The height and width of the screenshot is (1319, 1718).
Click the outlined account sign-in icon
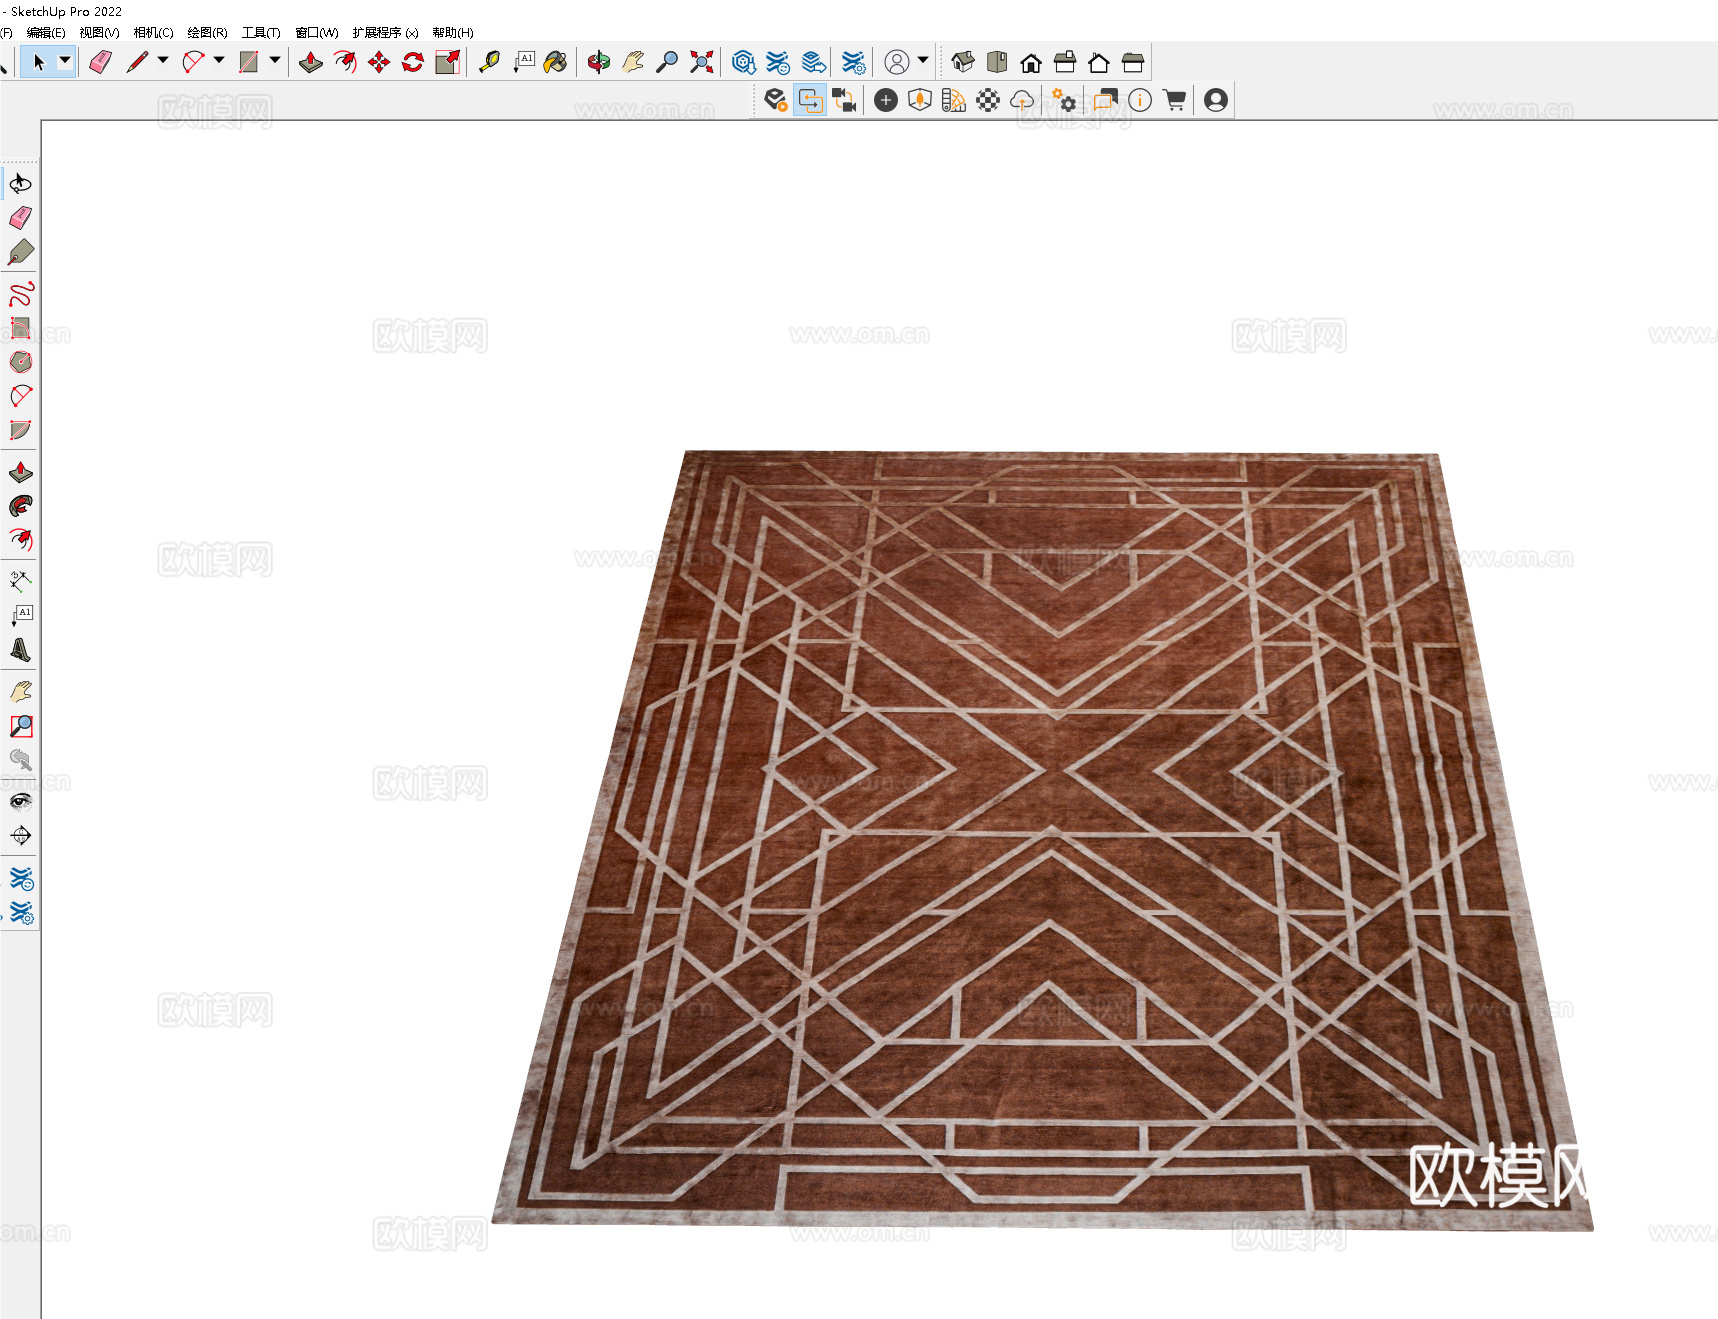click(897, 62)
